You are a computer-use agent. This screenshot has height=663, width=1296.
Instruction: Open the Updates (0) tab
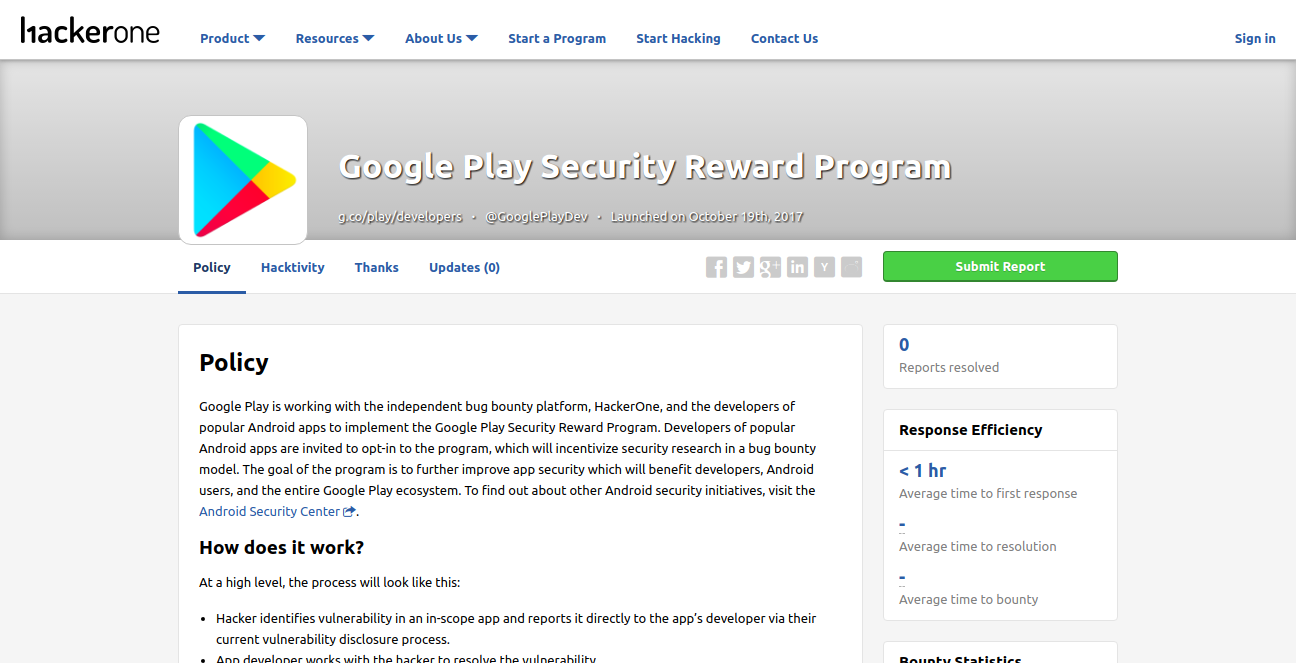pyautogui.click(x=464, y=268)
